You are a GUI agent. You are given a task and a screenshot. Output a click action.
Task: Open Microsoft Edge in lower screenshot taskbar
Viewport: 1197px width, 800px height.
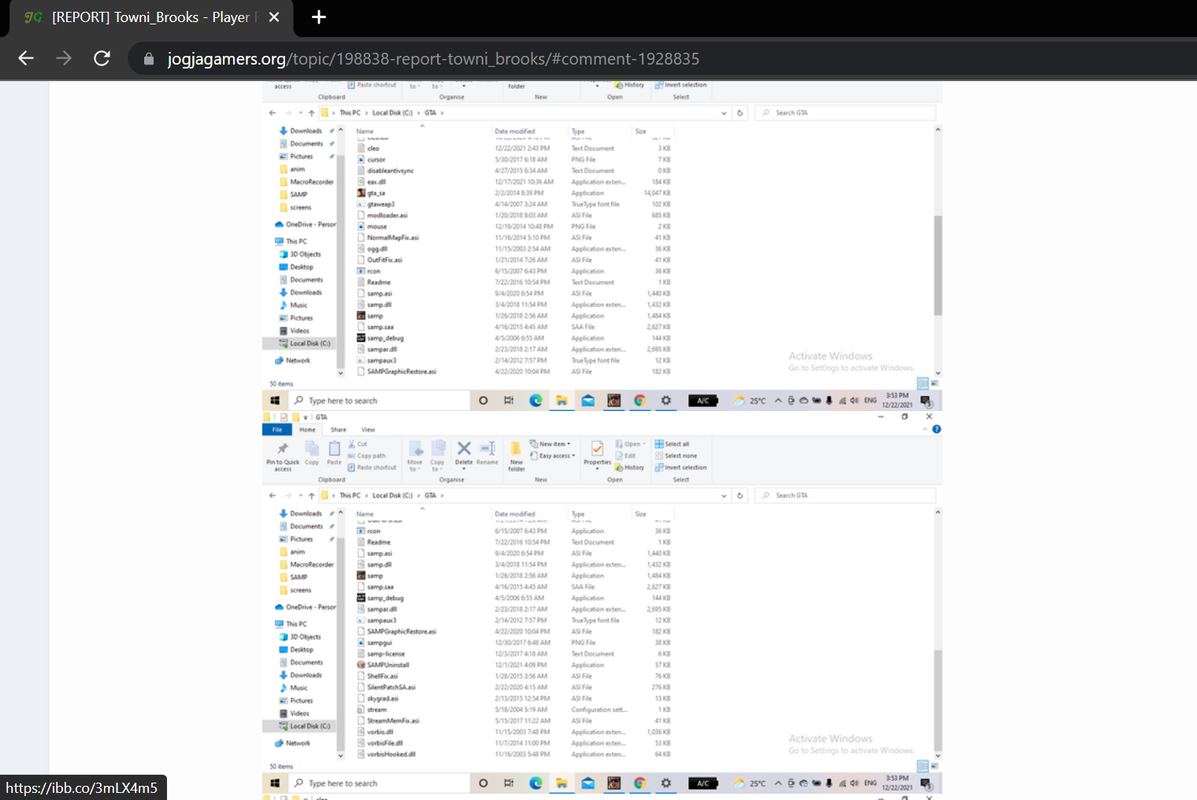tap(536, 783)
